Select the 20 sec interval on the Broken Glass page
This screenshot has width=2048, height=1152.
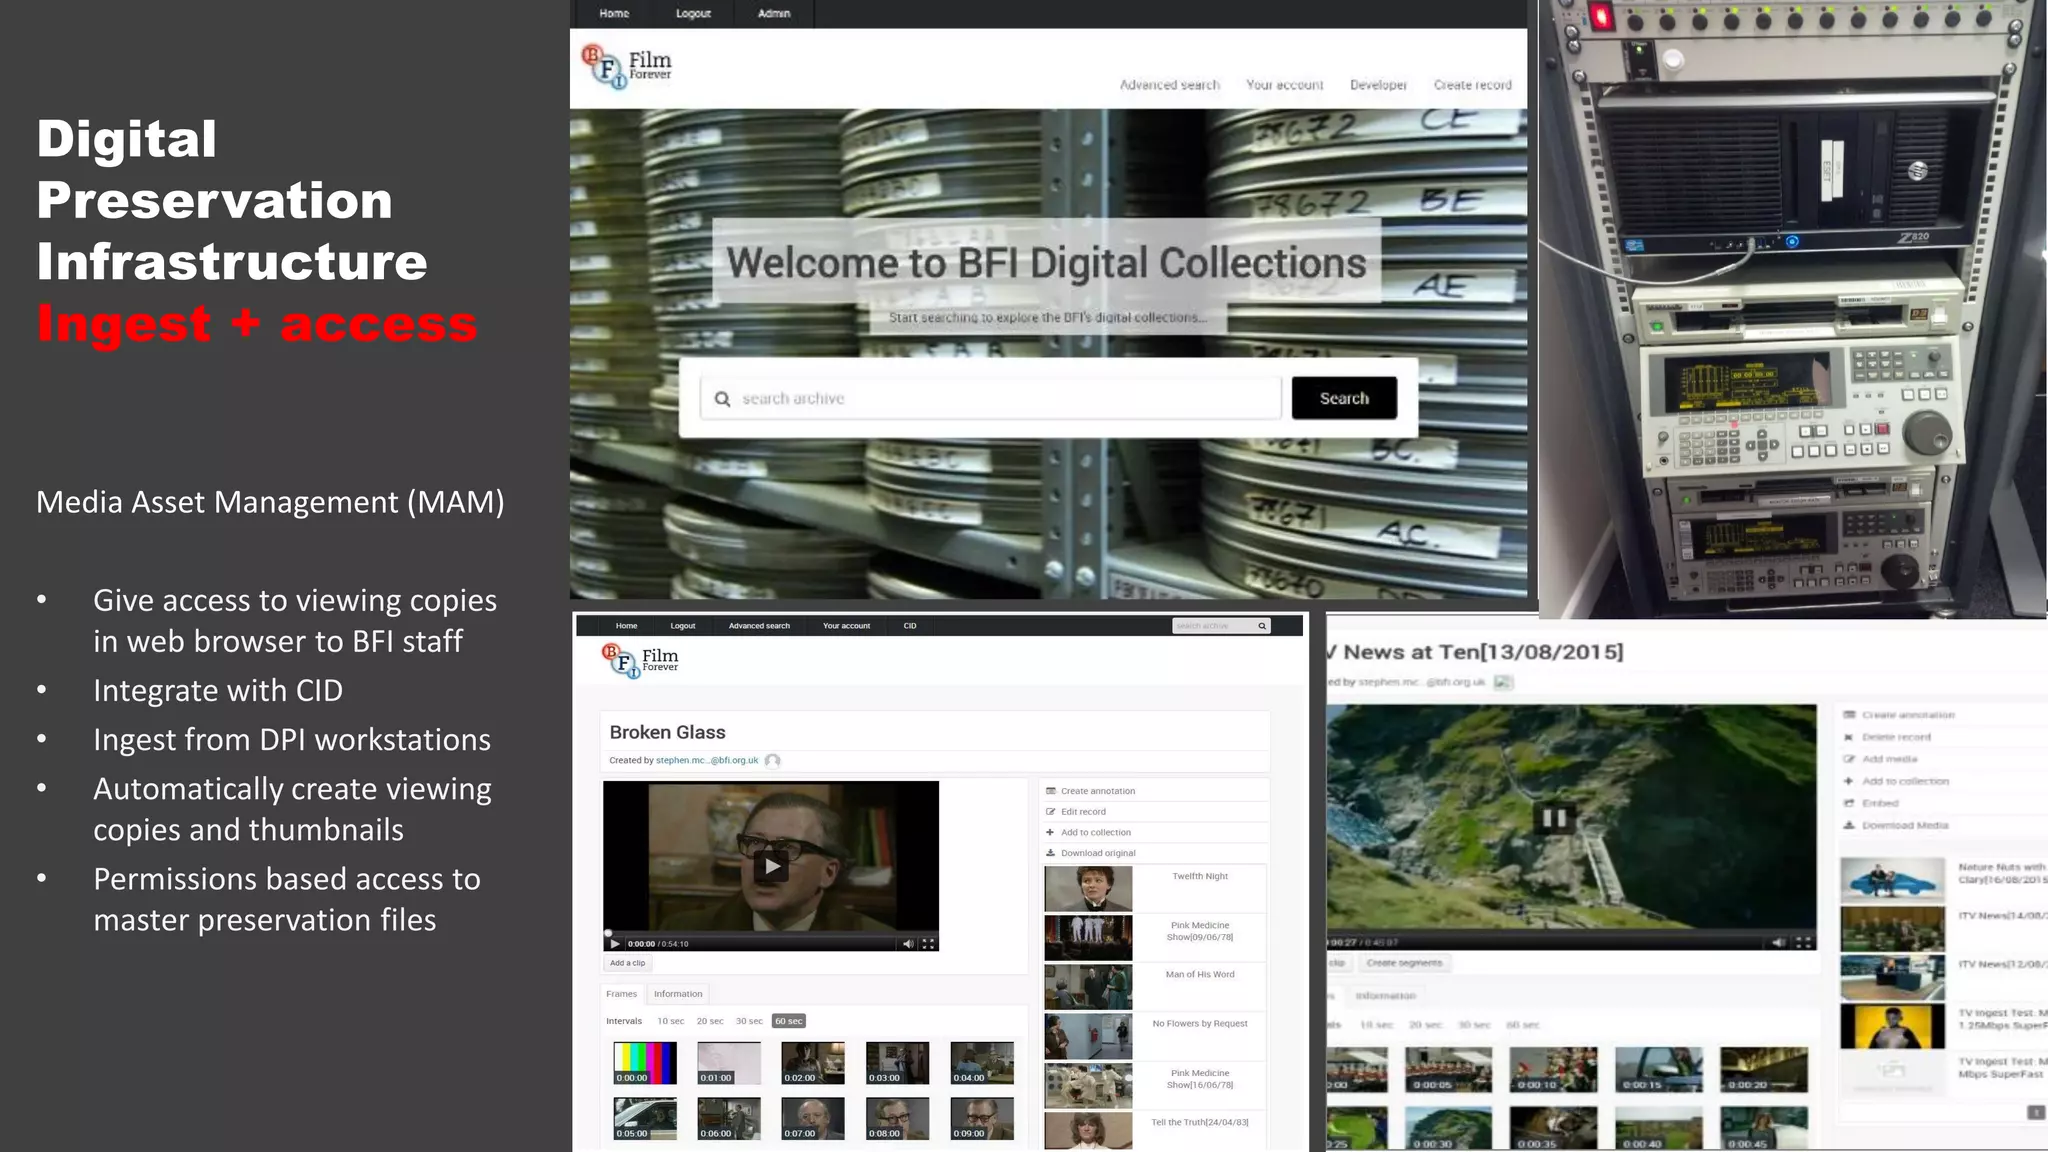coord(710,1021)
